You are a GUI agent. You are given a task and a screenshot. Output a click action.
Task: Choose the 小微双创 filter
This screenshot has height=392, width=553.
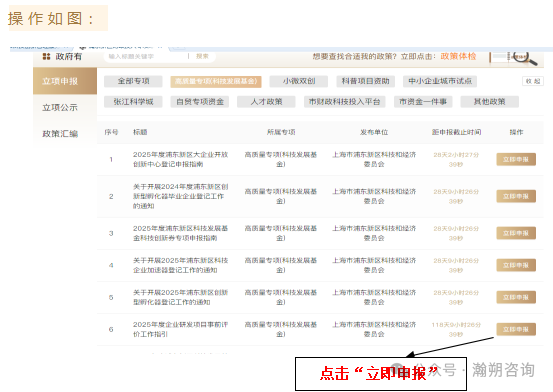click(299, 81)
